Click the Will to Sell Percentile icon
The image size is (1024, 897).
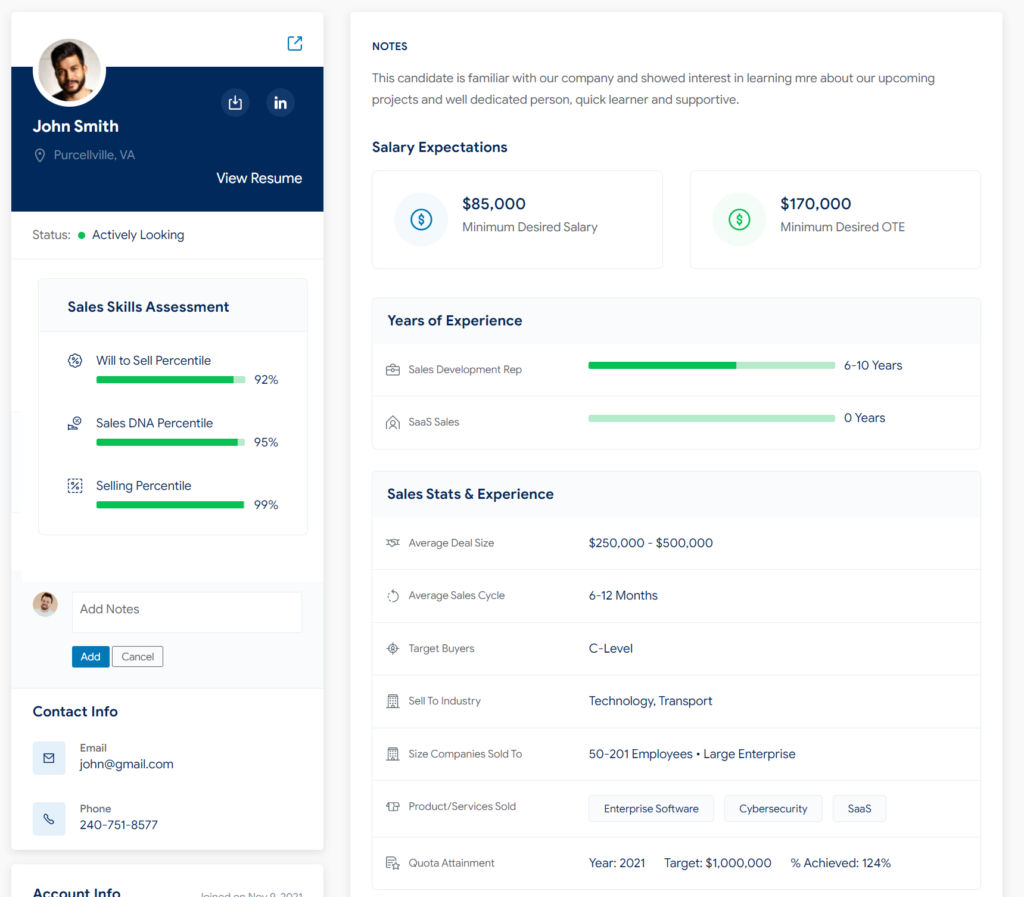75,360
